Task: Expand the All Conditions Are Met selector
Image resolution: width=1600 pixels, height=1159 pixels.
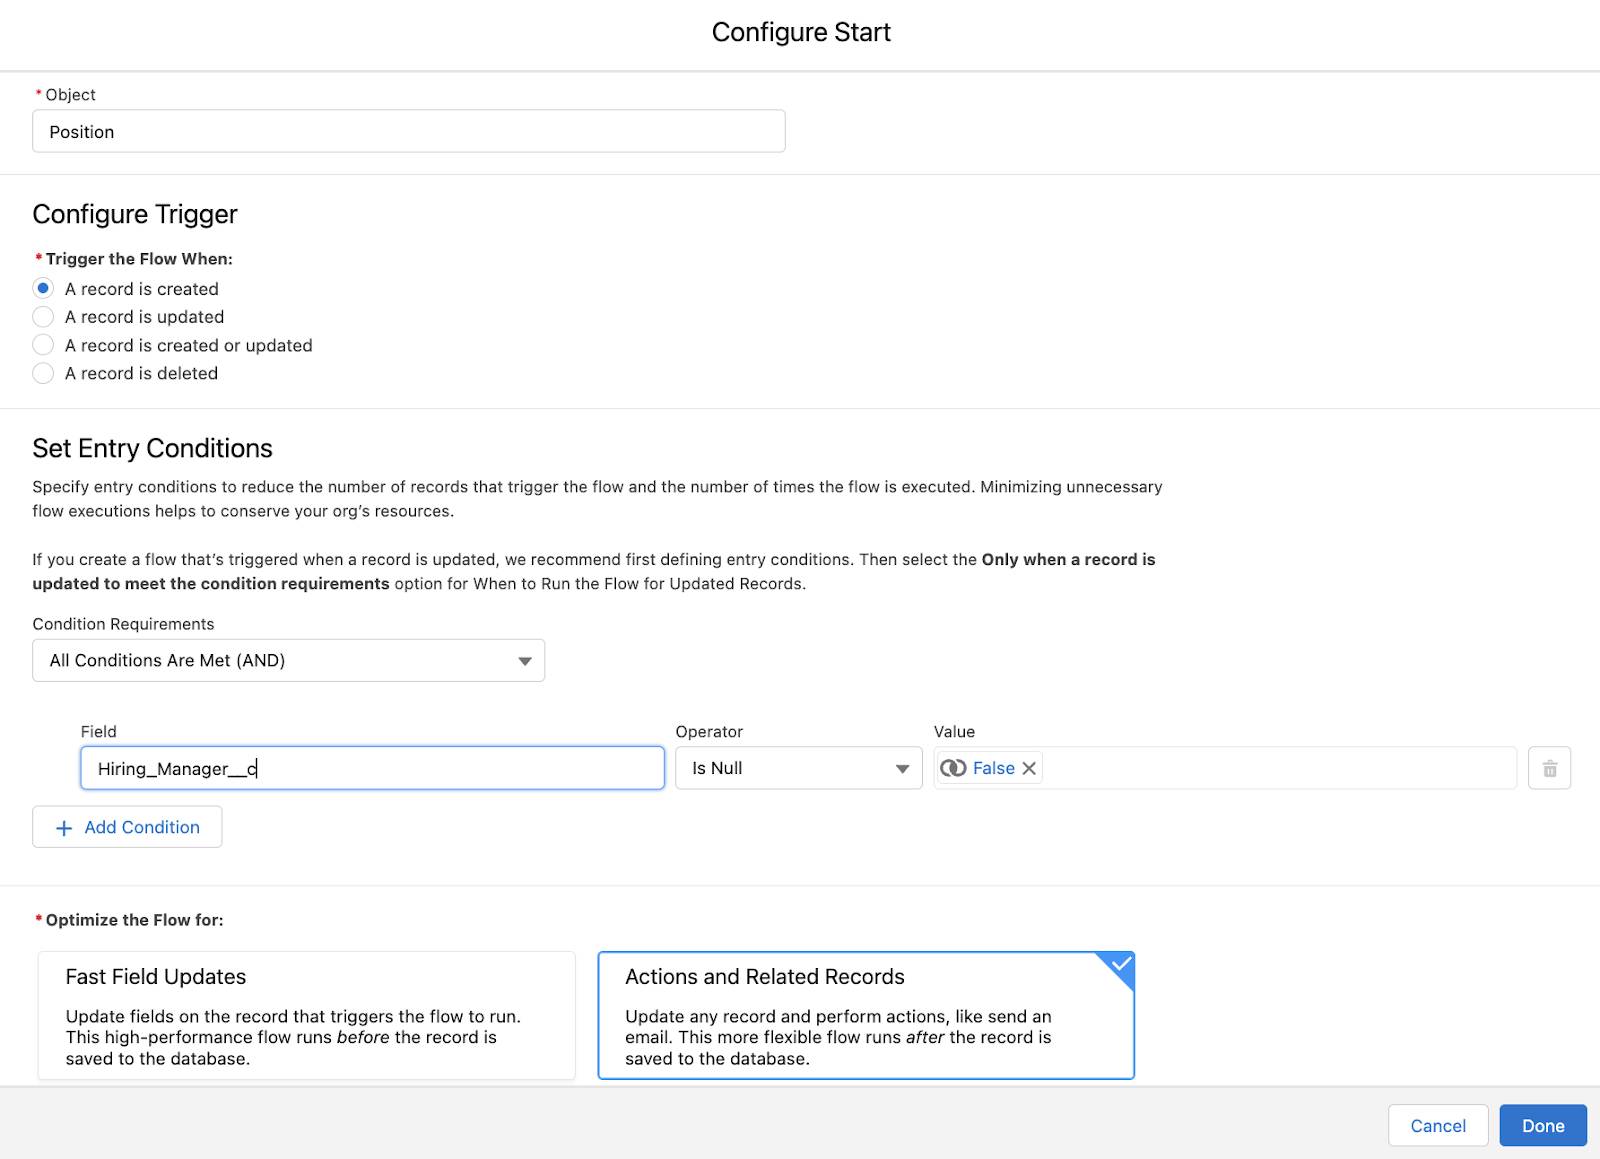Action: pos(525,660)
